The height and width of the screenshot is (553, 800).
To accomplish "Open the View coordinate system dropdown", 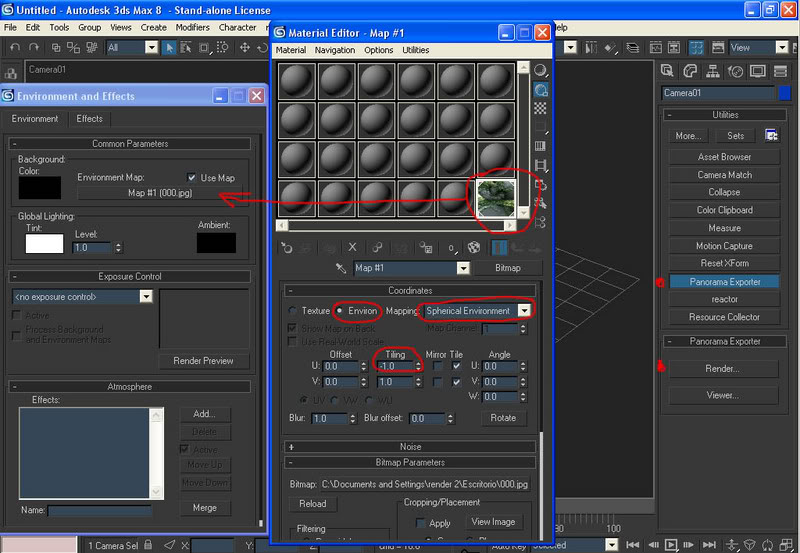I will pos(782,47).
